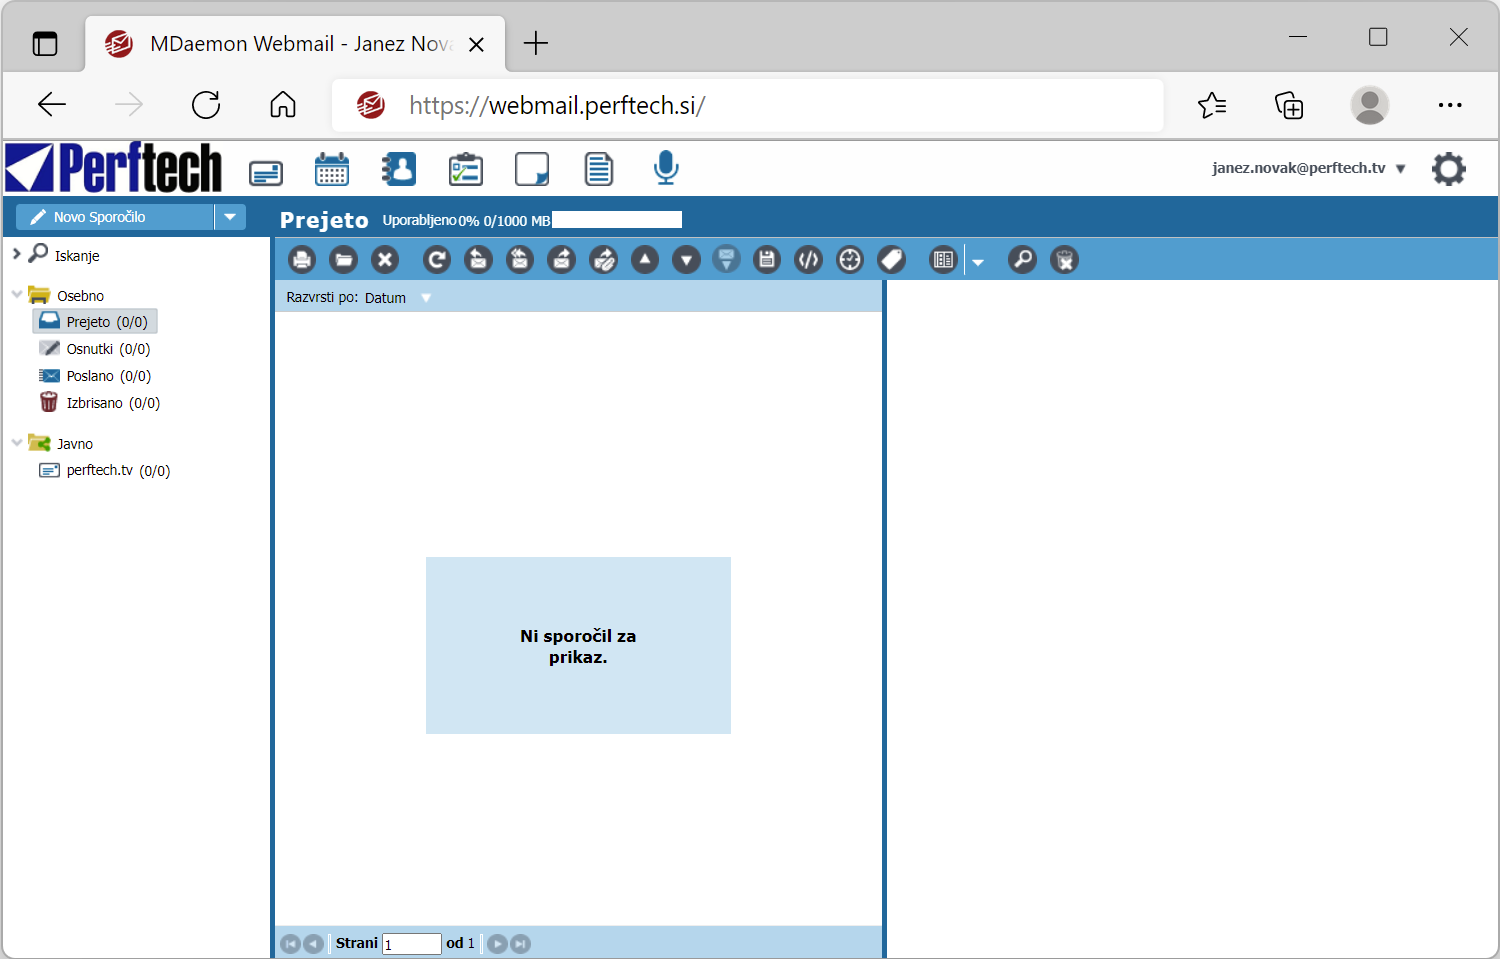Click the Delete X toolbar icon

385,260
